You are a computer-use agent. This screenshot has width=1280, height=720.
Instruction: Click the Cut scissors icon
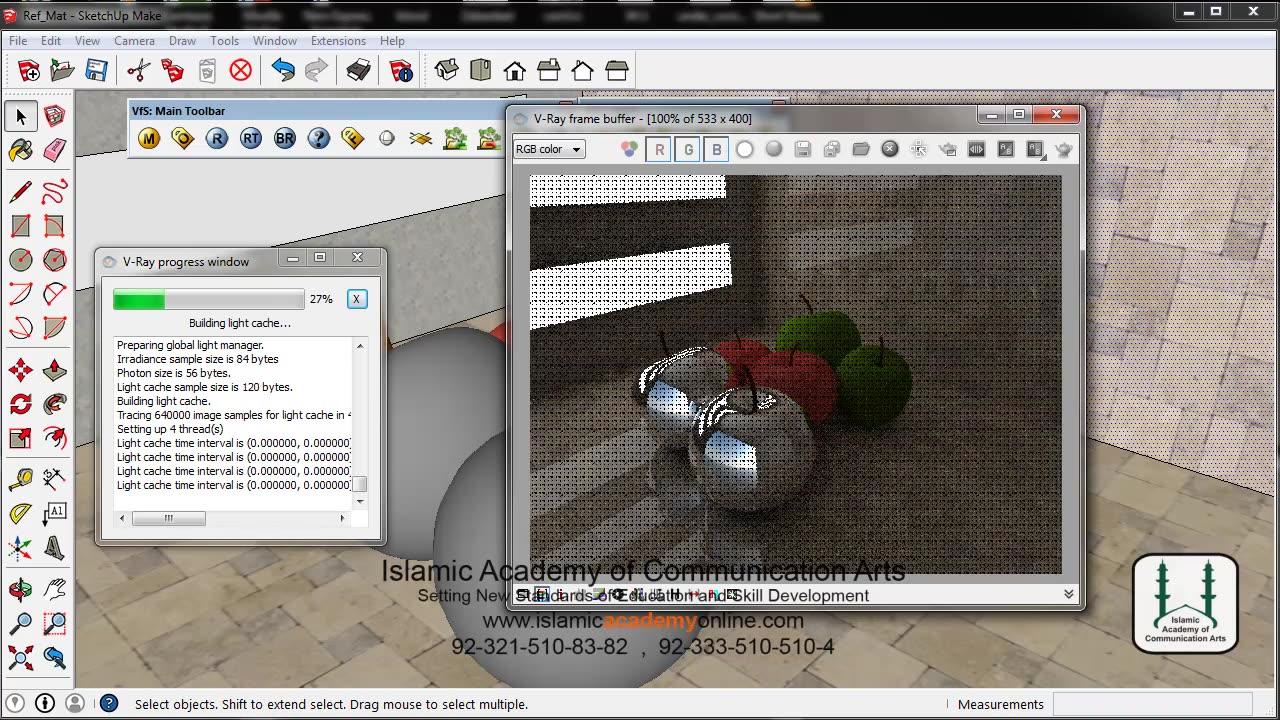point(139,70)
